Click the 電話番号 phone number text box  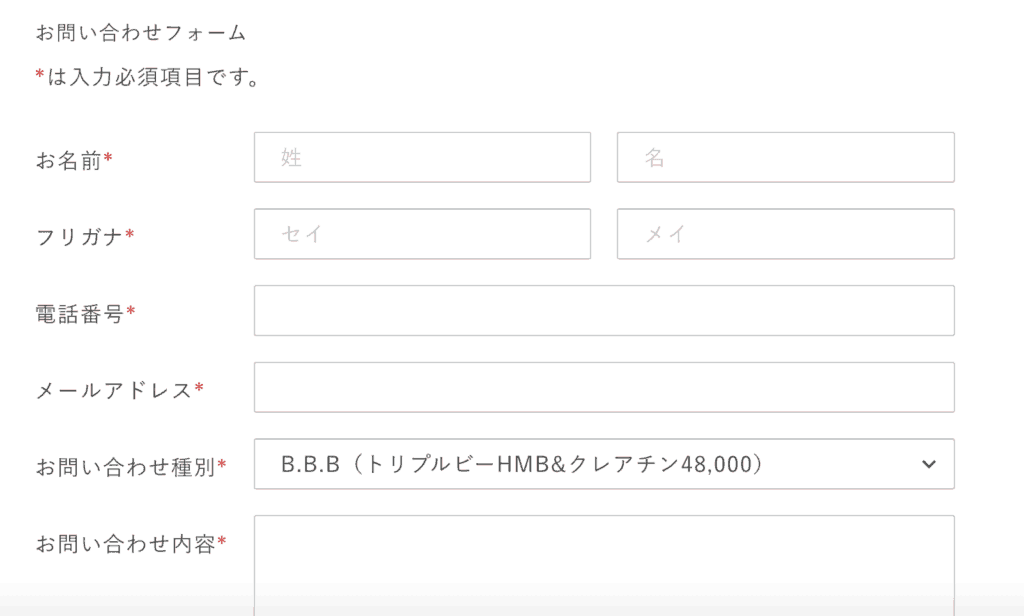point(604,311)
